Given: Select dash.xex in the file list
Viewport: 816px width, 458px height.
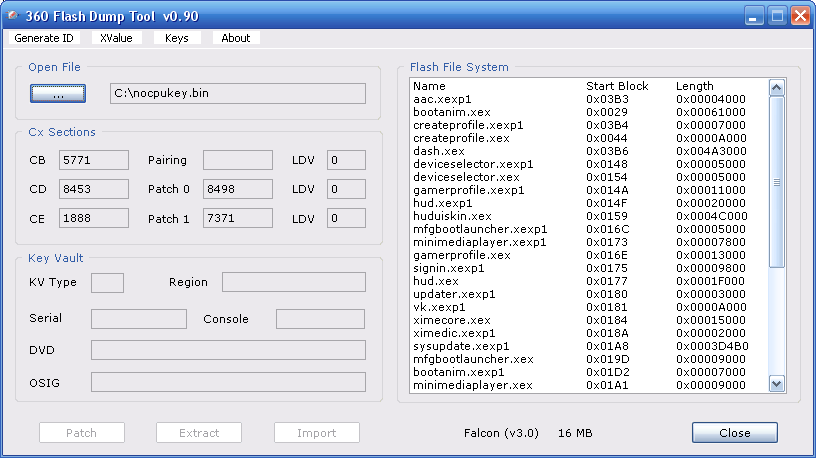Looking at the screenshot, I should (x=588, y=151).
